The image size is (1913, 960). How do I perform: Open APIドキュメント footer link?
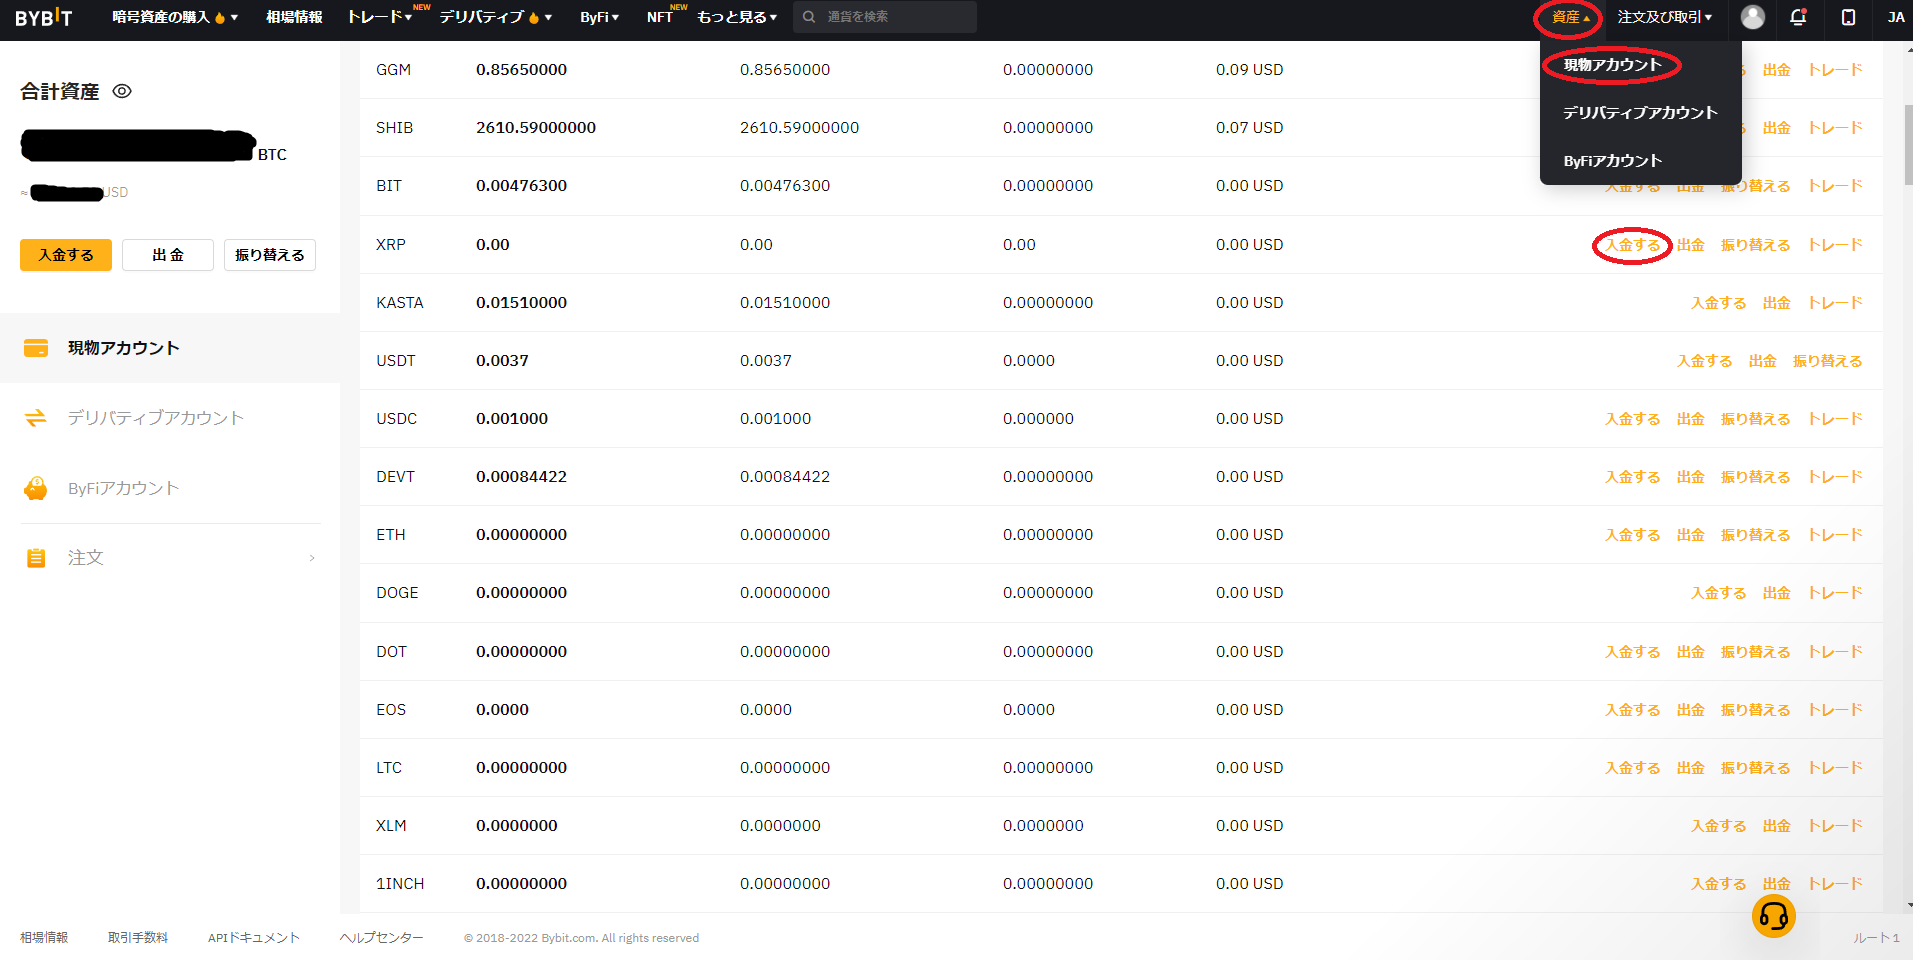254,938
